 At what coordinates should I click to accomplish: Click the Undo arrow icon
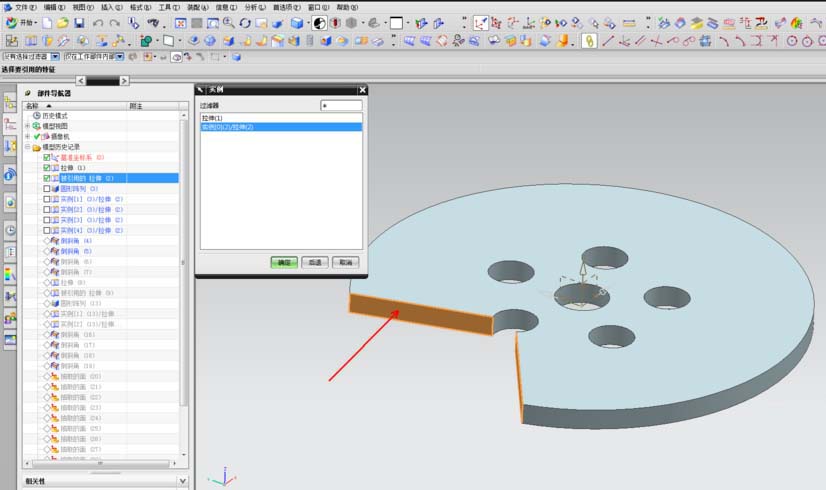(x=98, y=22)
